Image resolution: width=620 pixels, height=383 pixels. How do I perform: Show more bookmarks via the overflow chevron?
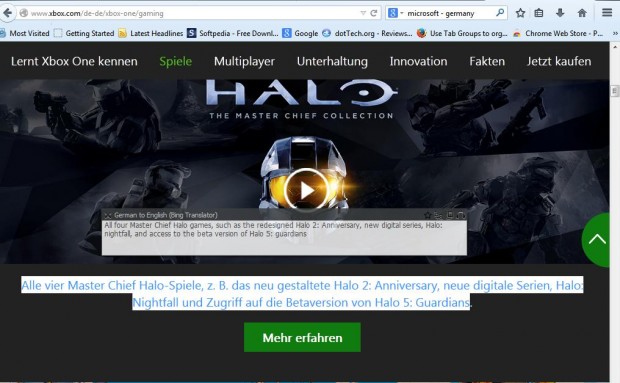tap(615, 33)
